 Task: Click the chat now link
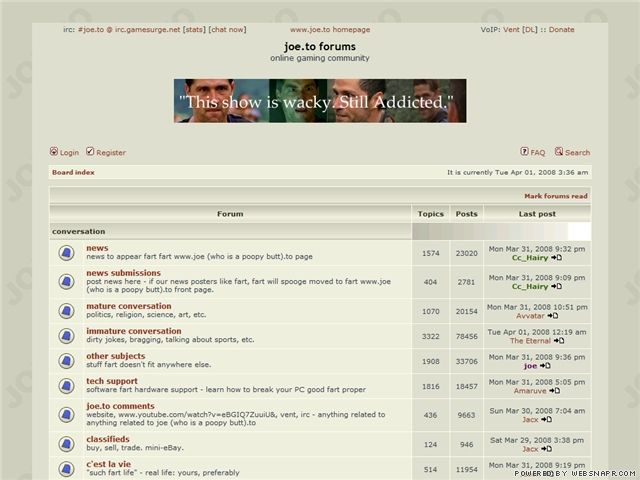(x=227, y=29)
